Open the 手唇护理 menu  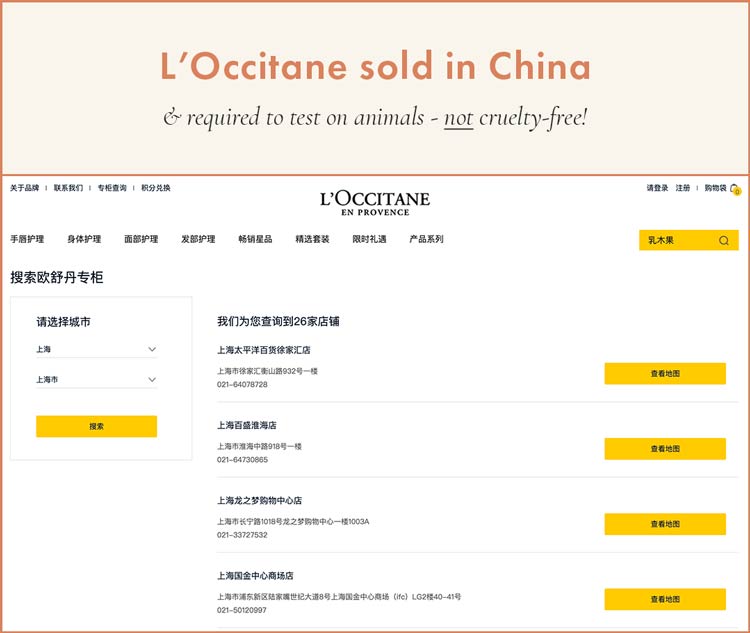(x=27, y=240)
